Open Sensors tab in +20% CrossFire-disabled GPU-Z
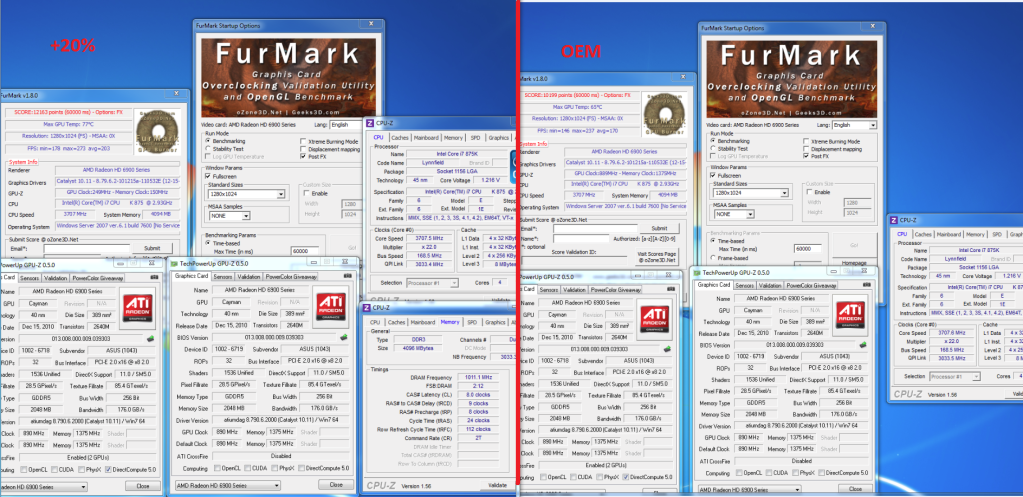This screenshot has height=497, width=1023. click(x=222, y=277)
